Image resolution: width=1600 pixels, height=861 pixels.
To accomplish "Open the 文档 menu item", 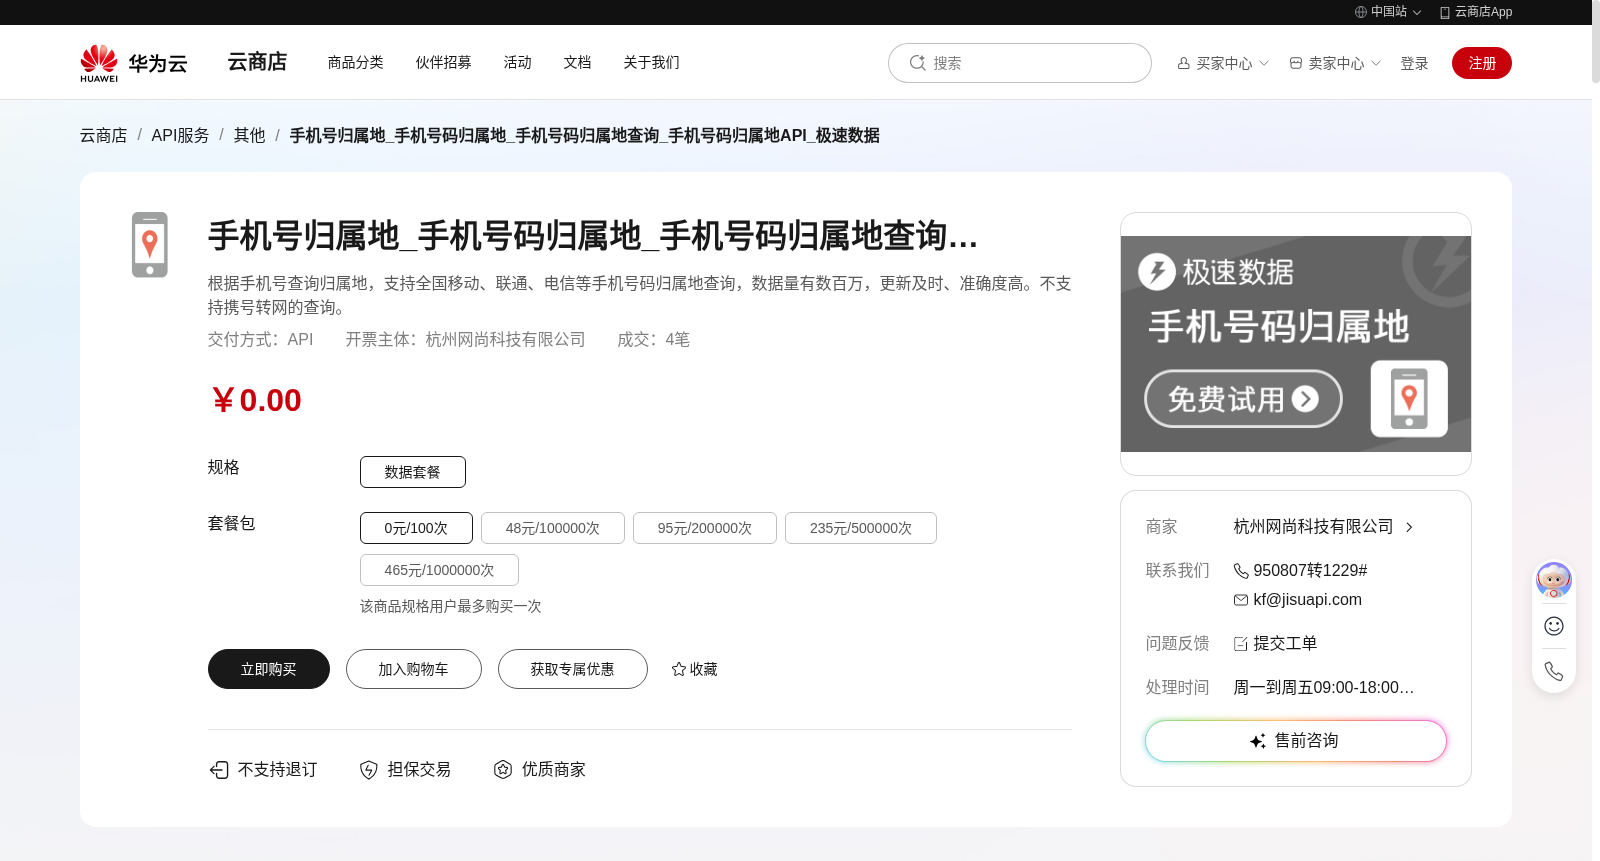I will pyautogui.click(x=578, y=62).
